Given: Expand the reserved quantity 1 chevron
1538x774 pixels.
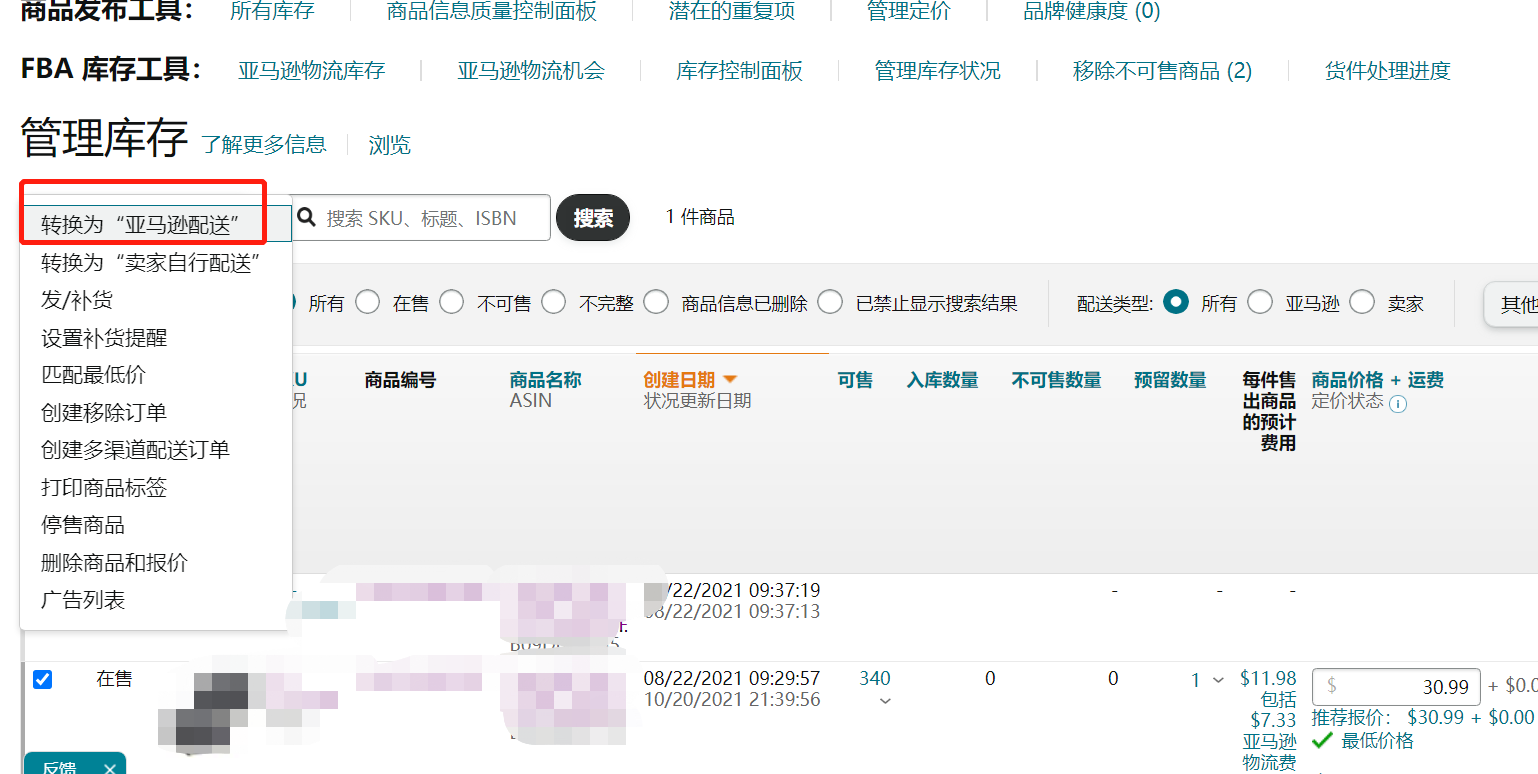Looking at the screenshot, I should tap(1218, 680).
